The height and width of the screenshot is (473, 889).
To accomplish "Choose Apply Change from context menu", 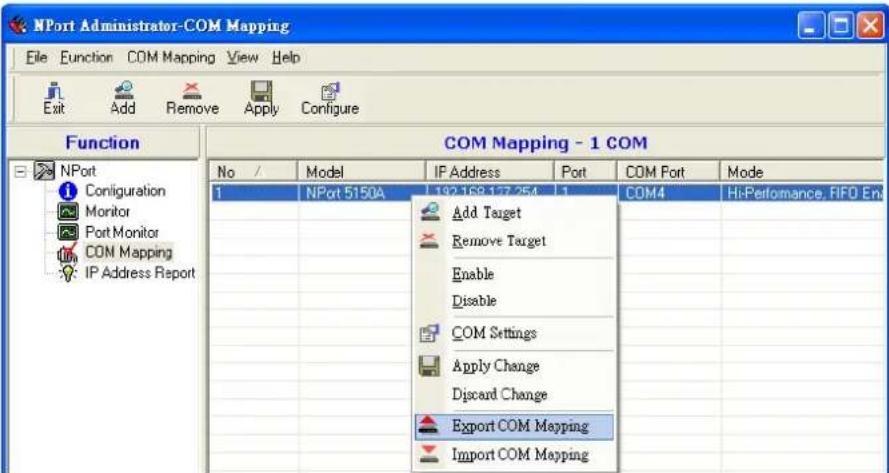I will tap(515, 366).
